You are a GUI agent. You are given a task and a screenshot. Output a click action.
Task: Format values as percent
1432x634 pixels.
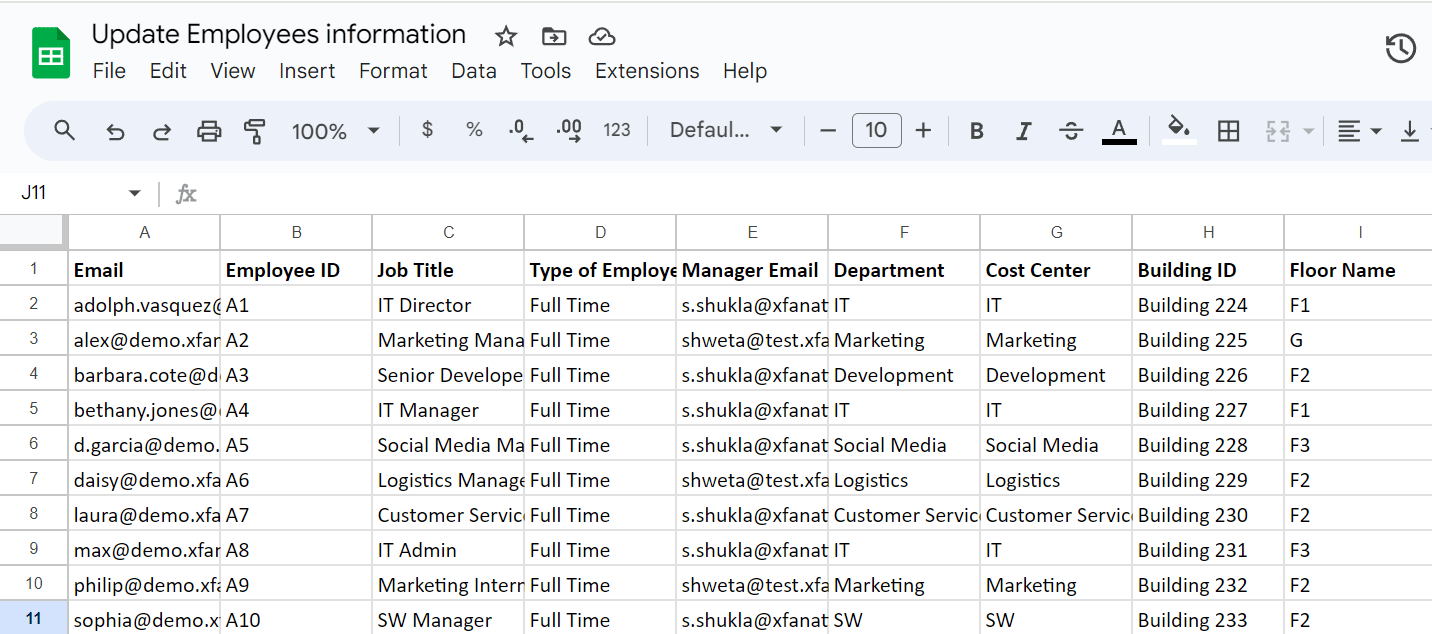pos(473,130)
